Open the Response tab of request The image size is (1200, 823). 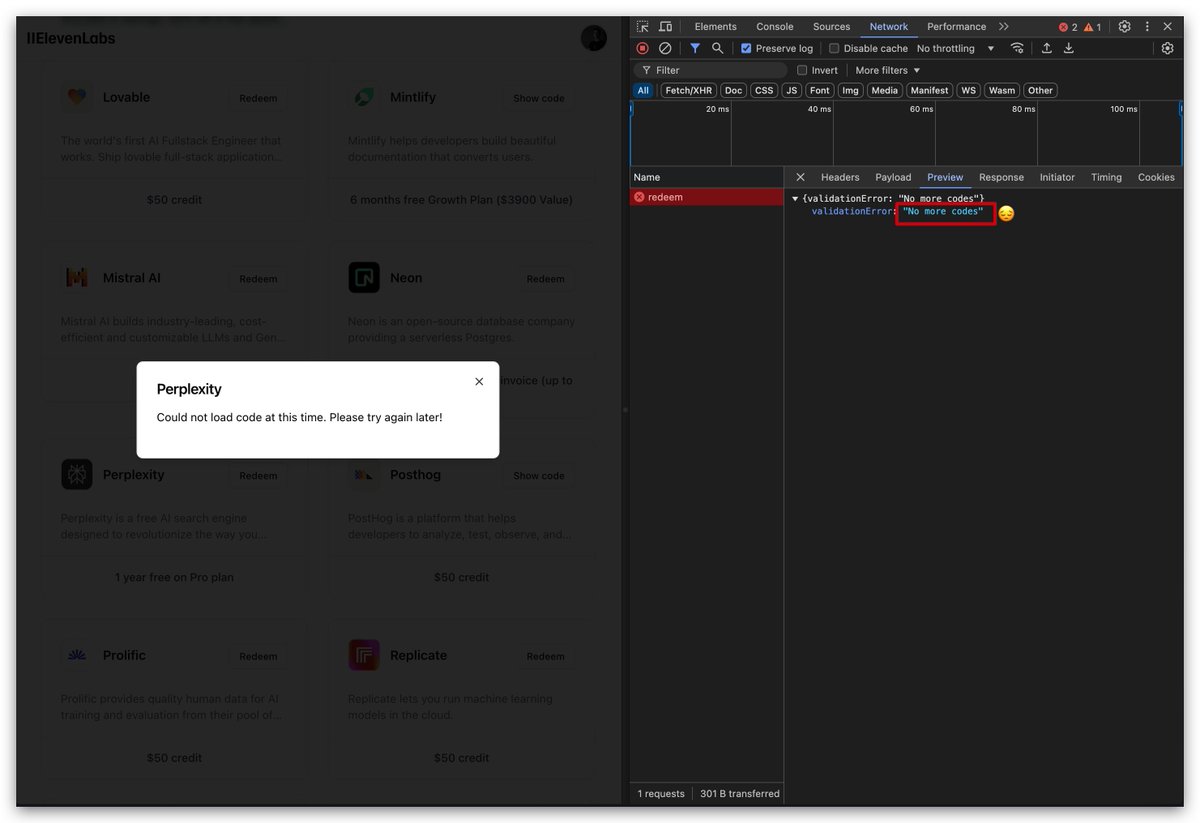[x=1001, y=177]
